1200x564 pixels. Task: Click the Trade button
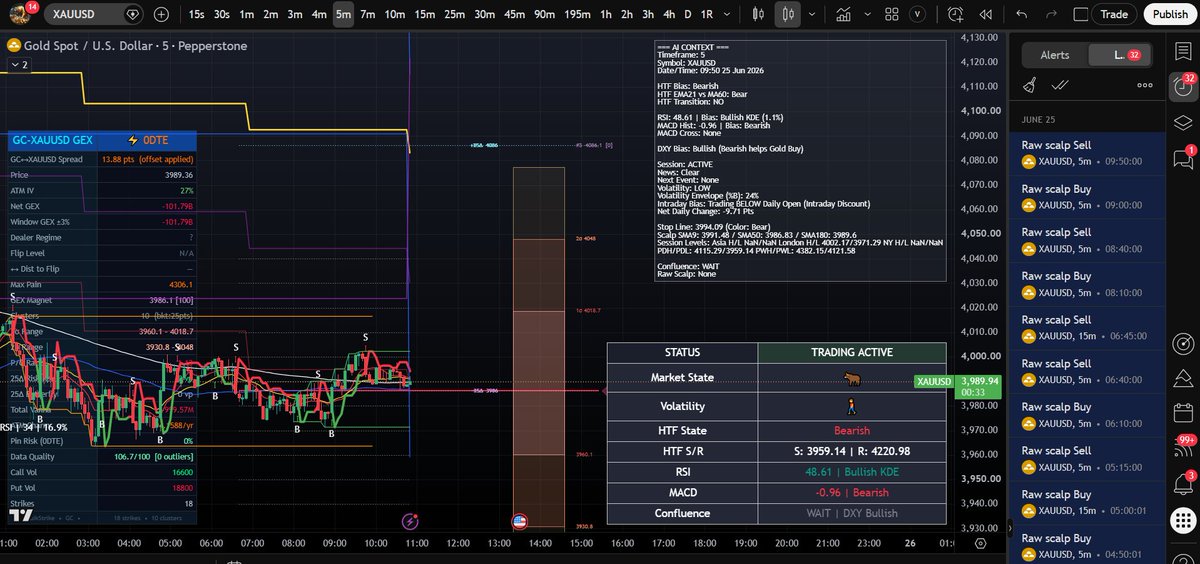point(1114,14)
